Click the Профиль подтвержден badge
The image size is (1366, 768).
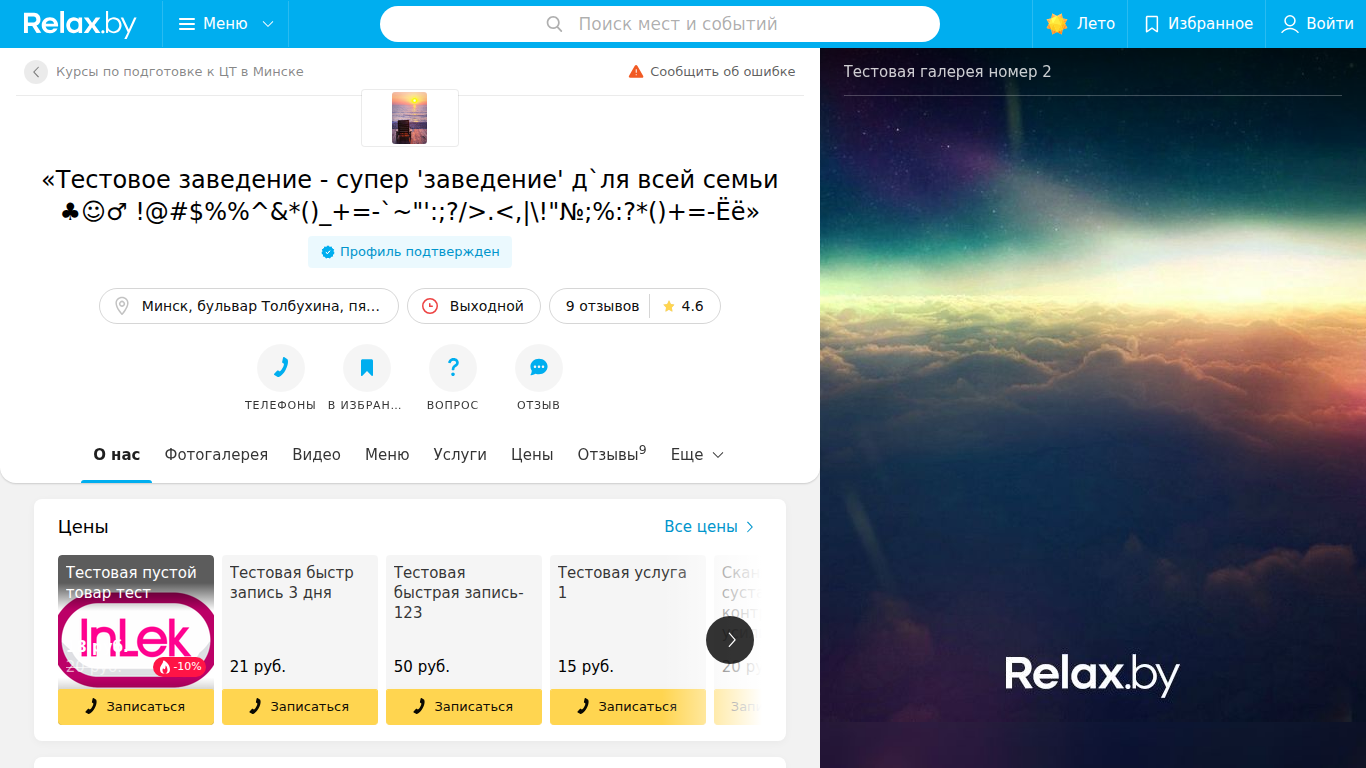point(410,252)
